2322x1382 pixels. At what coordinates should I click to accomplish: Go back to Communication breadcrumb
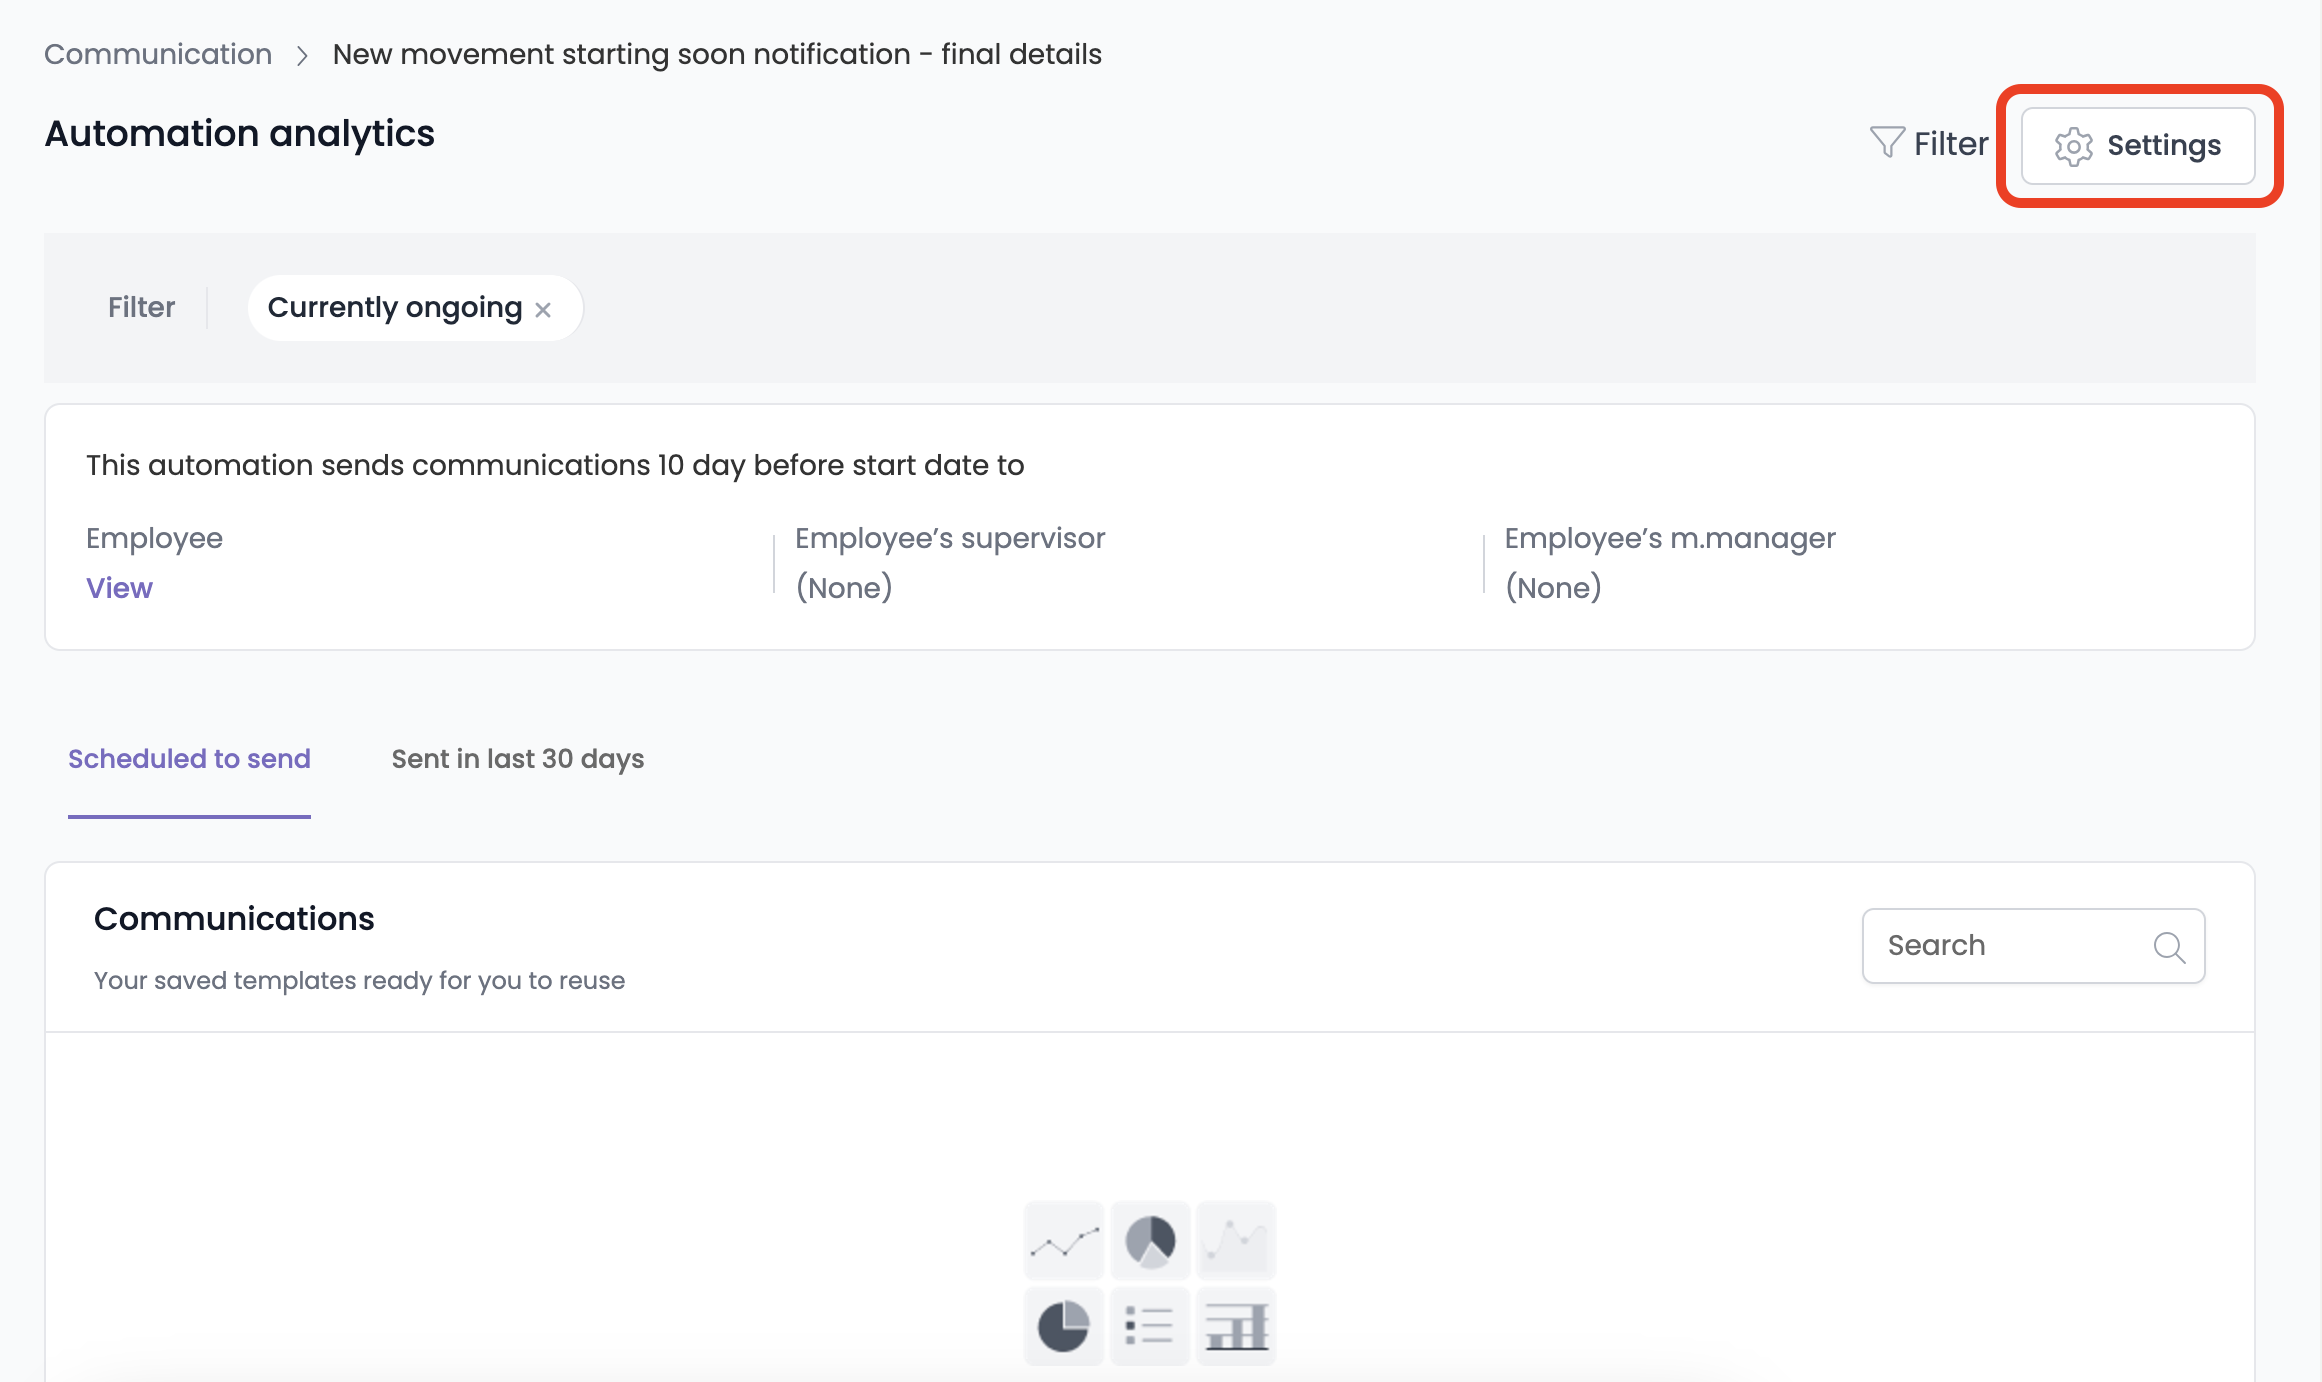158,54
